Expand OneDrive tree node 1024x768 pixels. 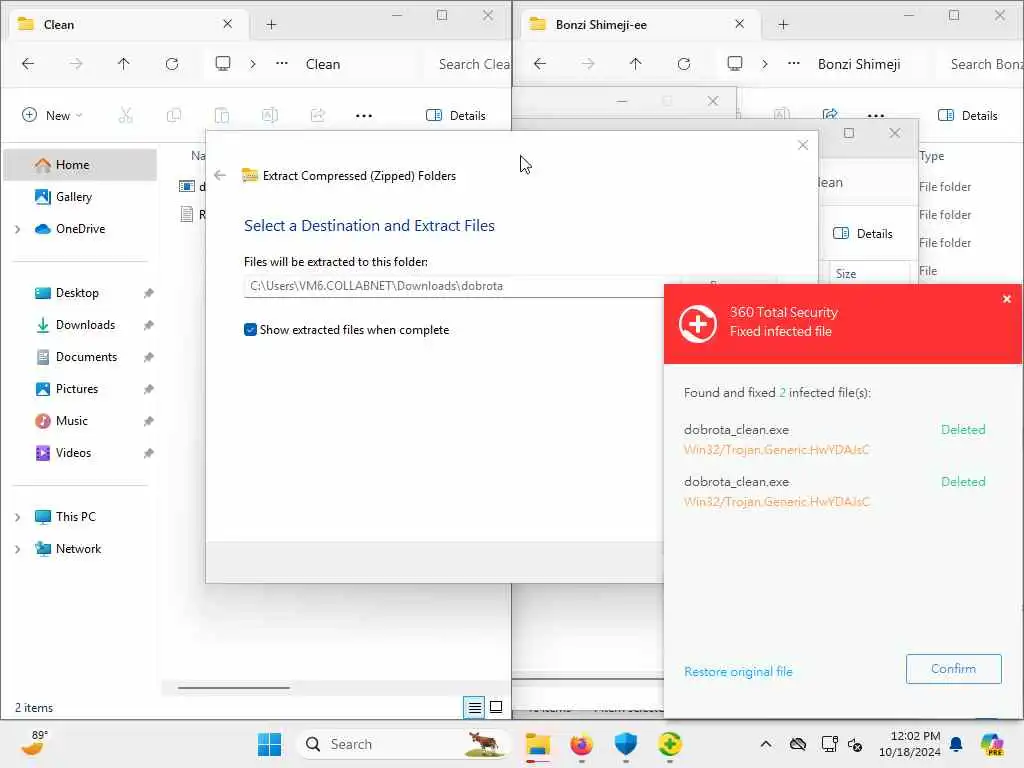18,229
